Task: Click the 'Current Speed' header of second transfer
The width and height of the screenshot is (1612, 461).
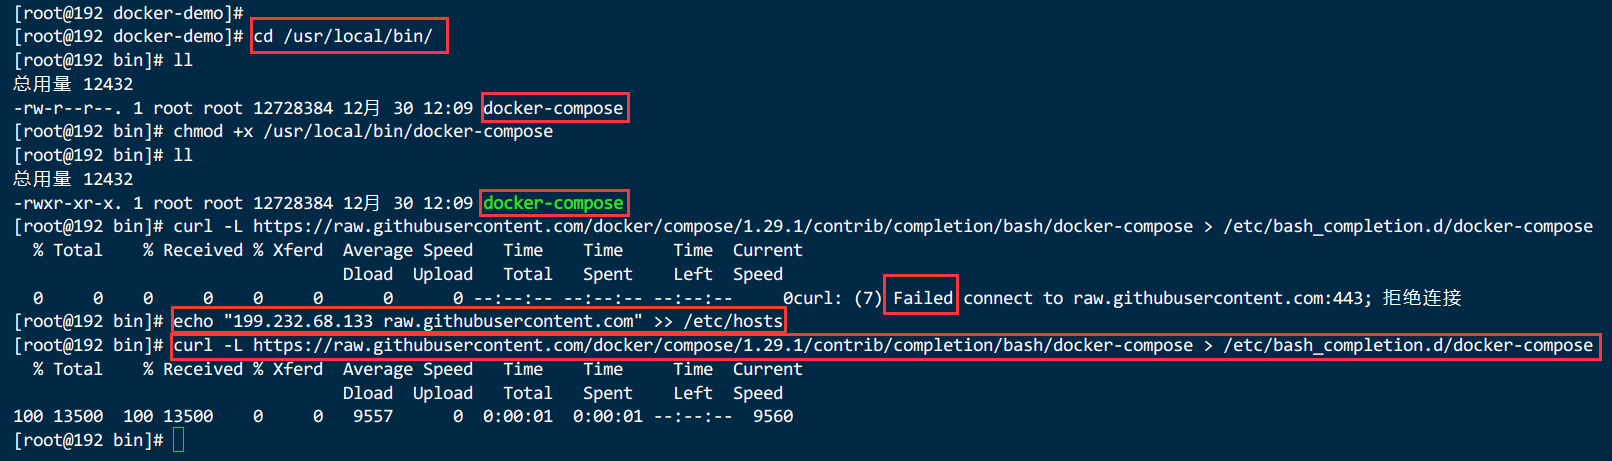Action: pyautogui.click(x=767, y=381)
